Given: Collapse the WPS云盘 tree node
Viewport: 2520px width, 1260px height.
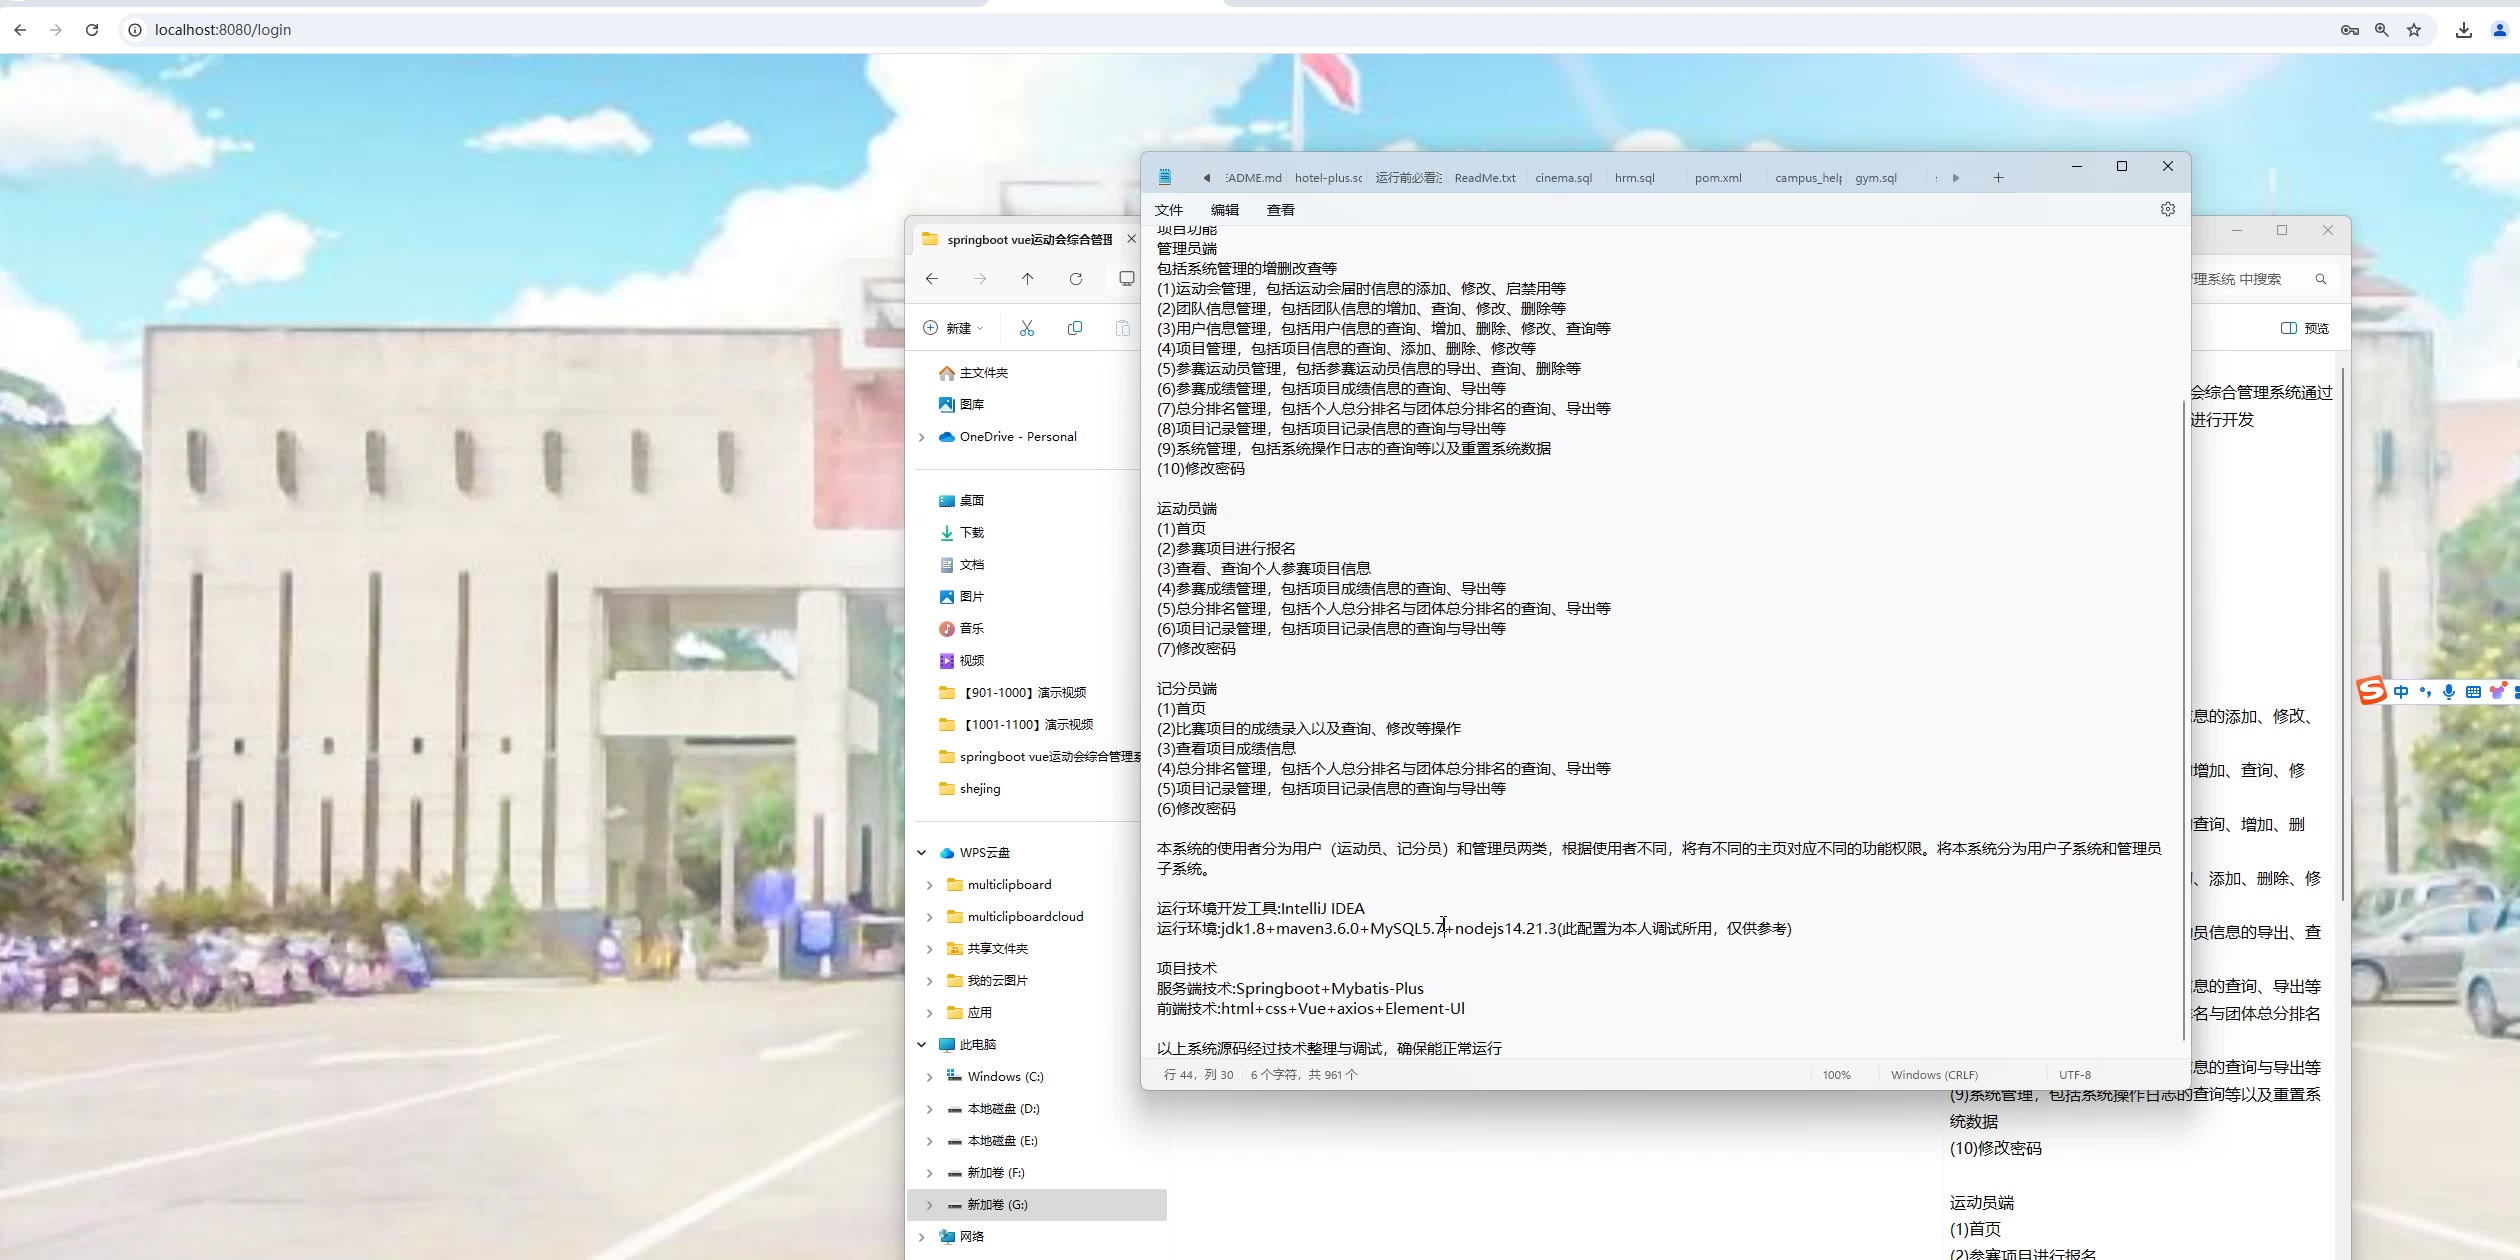Looking at the screenshot, I should tap(922, 853).
